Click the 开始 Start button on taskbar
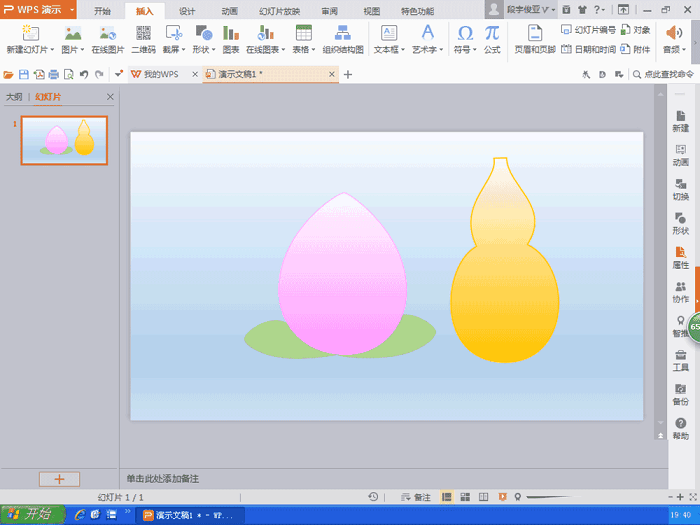This screenshot has height=525, width=700. [32, 514]
